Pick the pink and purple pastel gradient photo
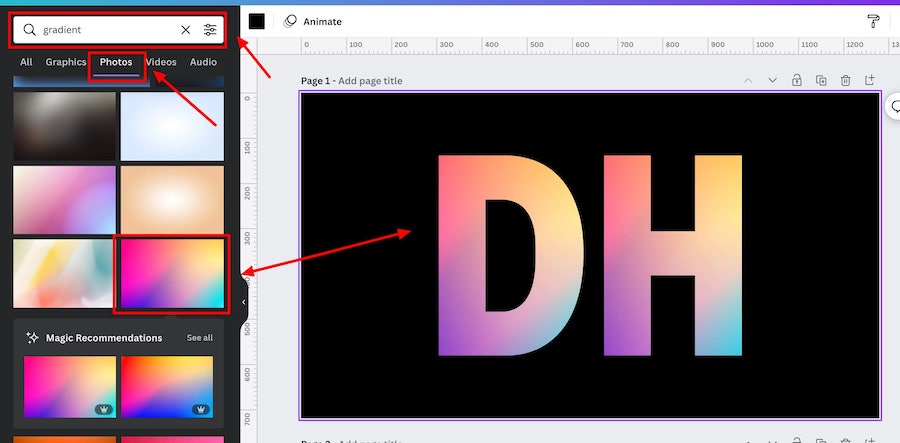Screen dimensions: 900x443 64,200
